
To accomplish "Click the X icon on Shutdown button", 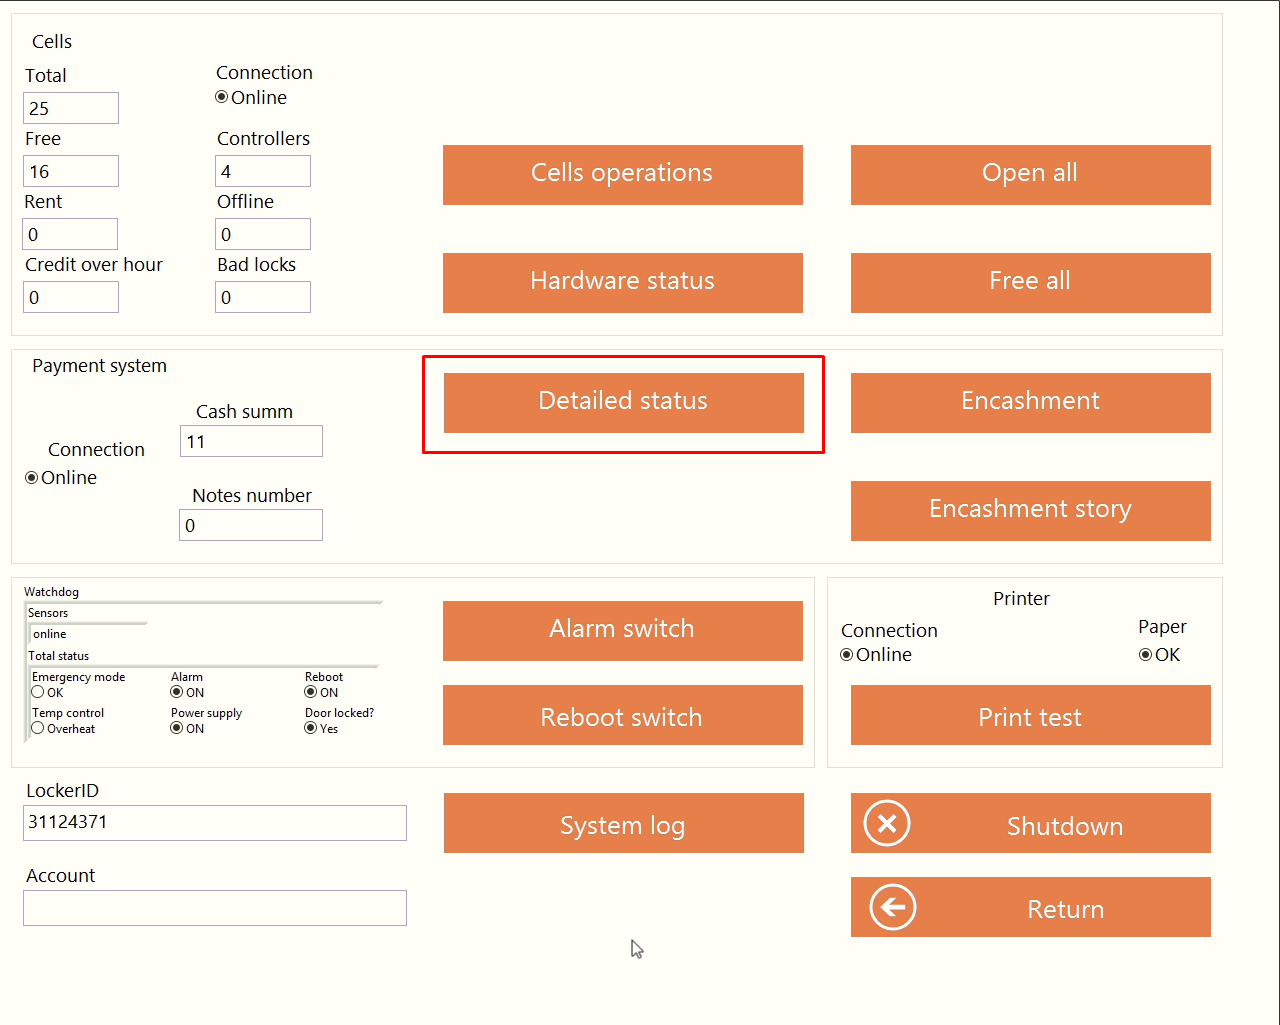I will [887, 824].
